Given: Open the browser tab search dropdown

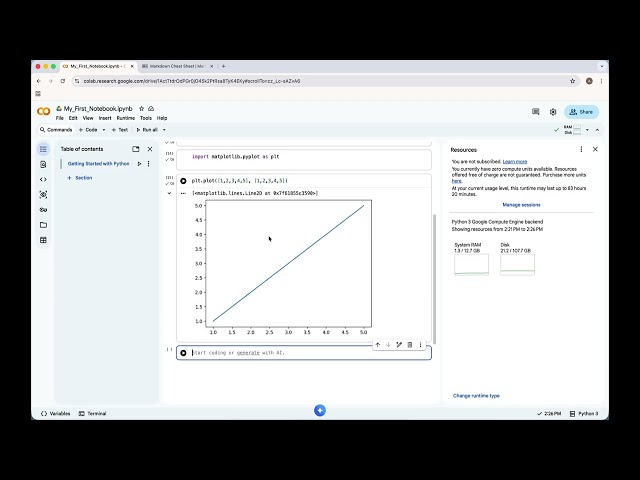Looking at the screenshot, I should pyautogui.click(x=602, y=66).
